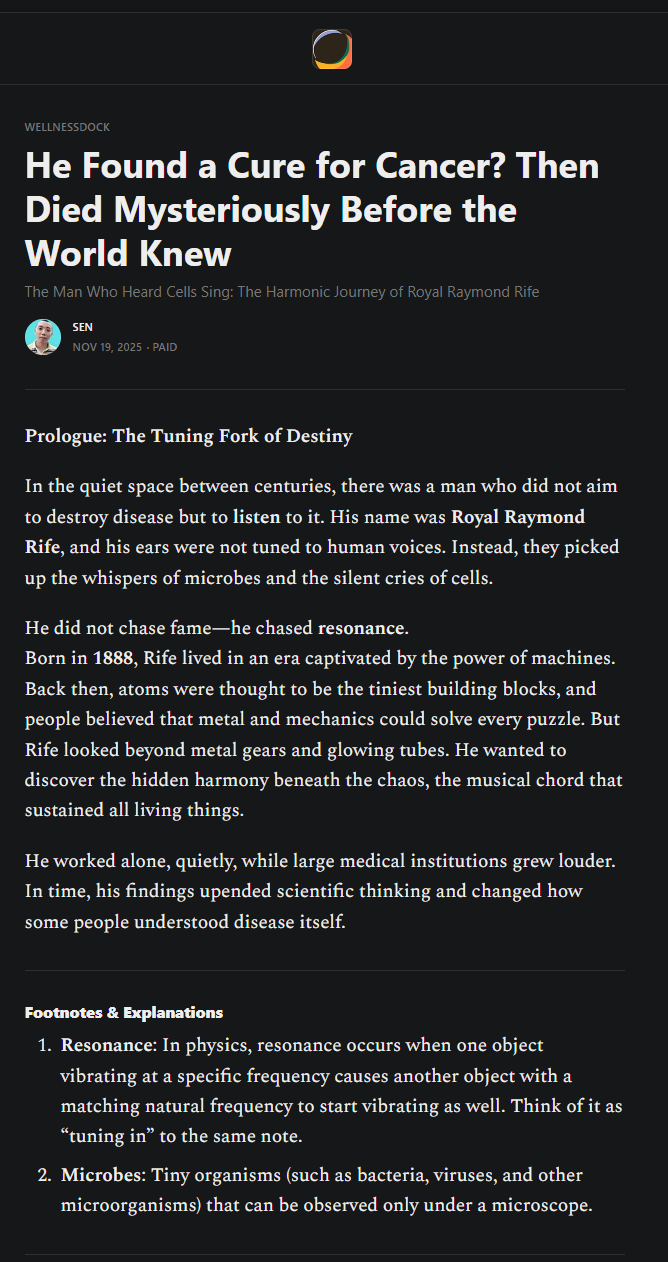The width and height of the screenshot is (668, 1262).
Task: Click the bold word 'resonance' after 'he chased'
Action: pos(361,629)
